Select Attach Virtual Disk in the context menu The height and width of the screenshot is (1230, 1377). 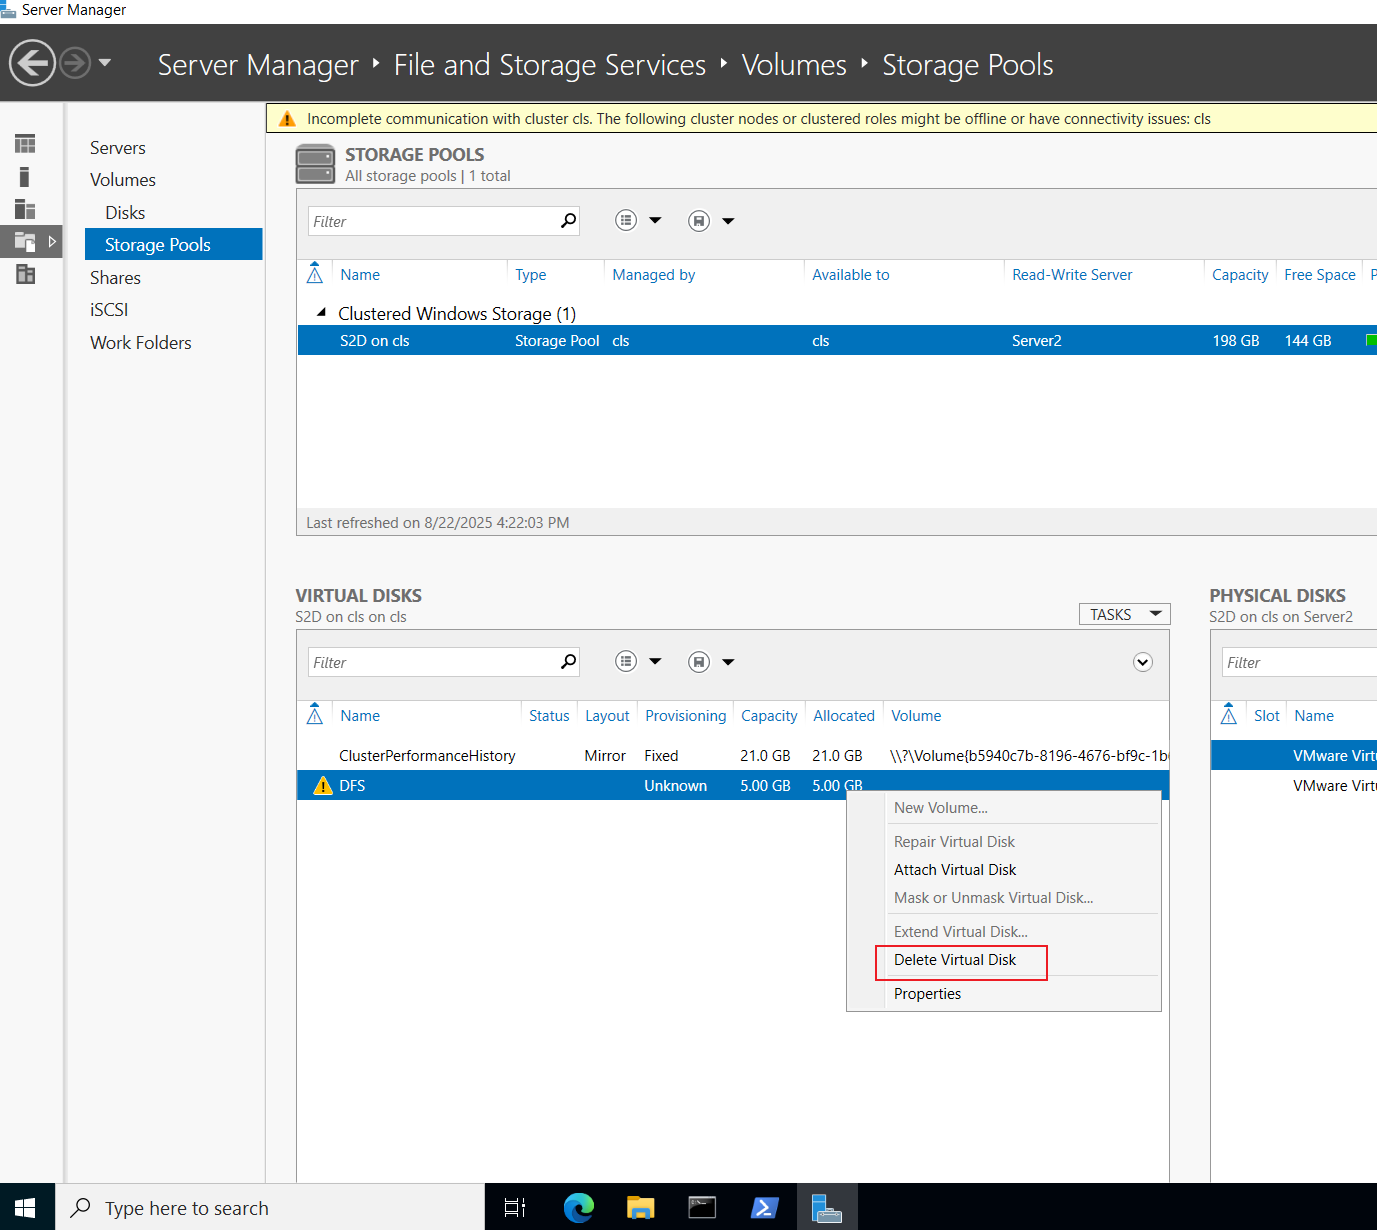coord(955,870)
